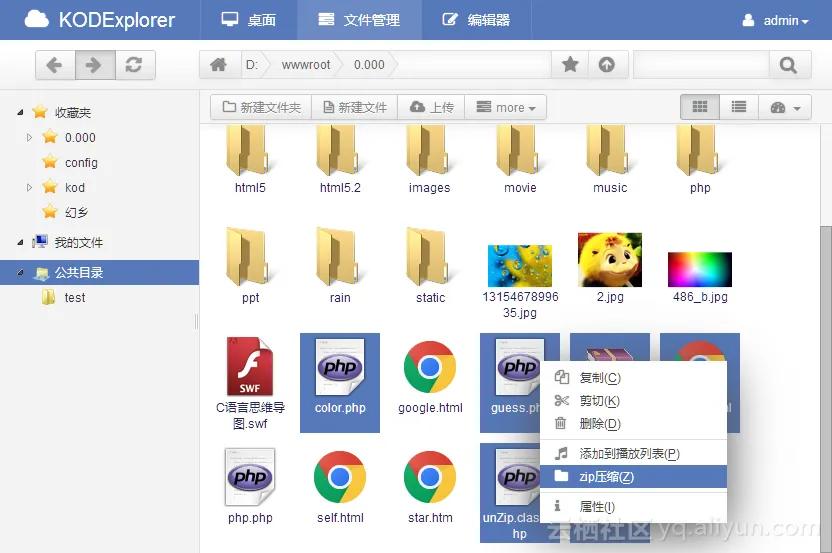Go up to the parent directory
The width and height of the screenshot is (832, 553).
coord(607,65)
